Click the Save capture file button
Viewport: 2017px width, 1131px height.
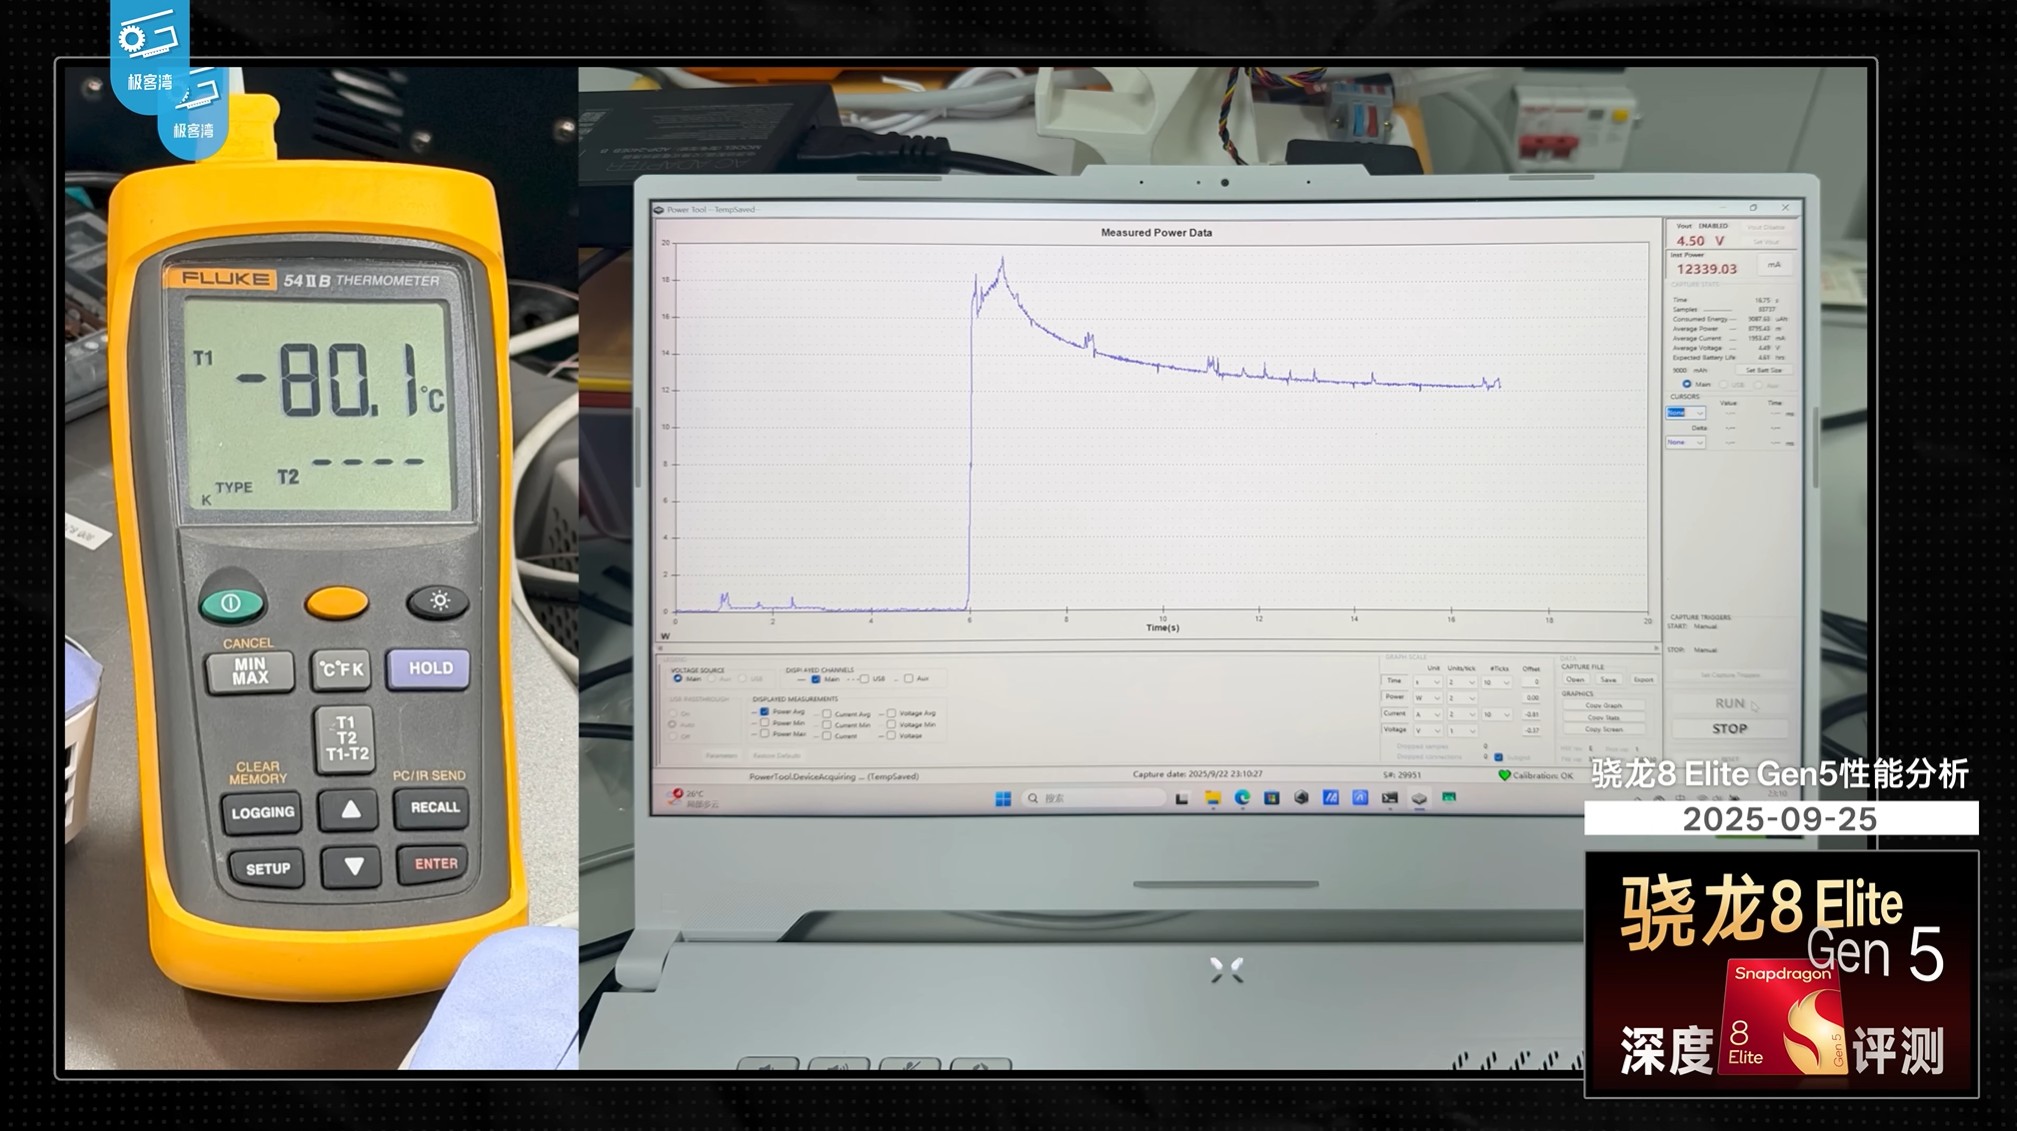point(1608,680)
